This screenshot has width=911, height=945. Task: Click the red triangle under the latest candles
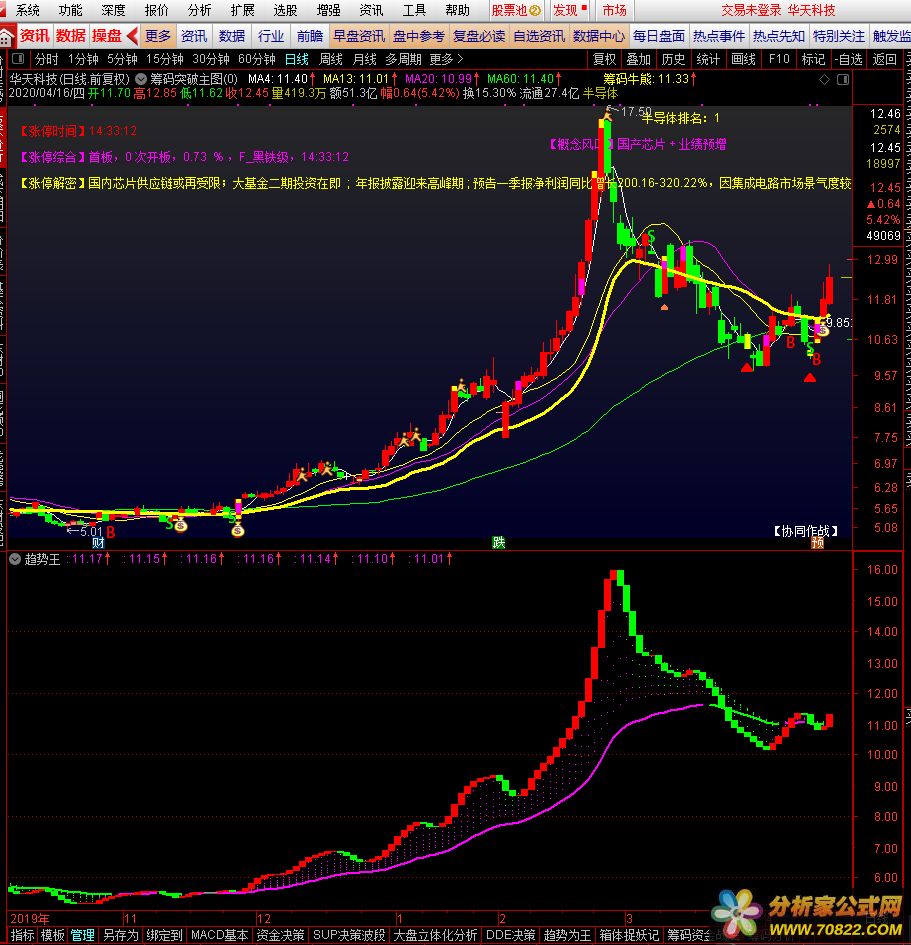tap(810, 378)
